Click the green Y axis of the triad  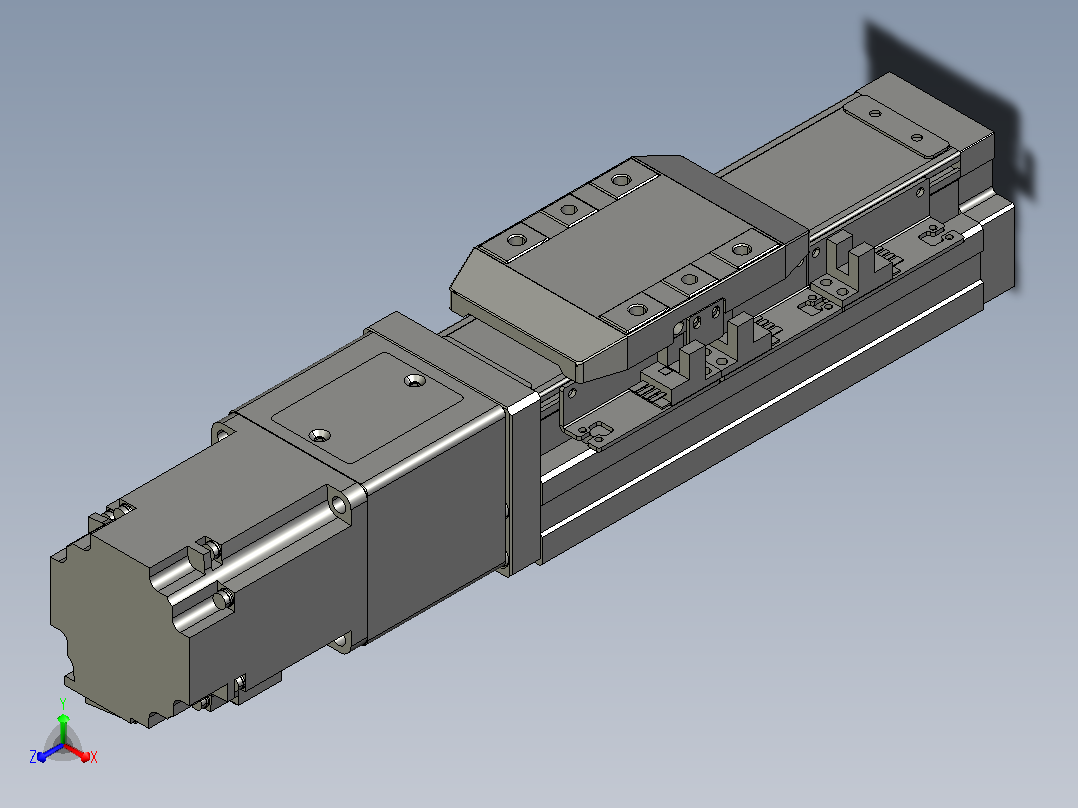[x=63, y=729]
